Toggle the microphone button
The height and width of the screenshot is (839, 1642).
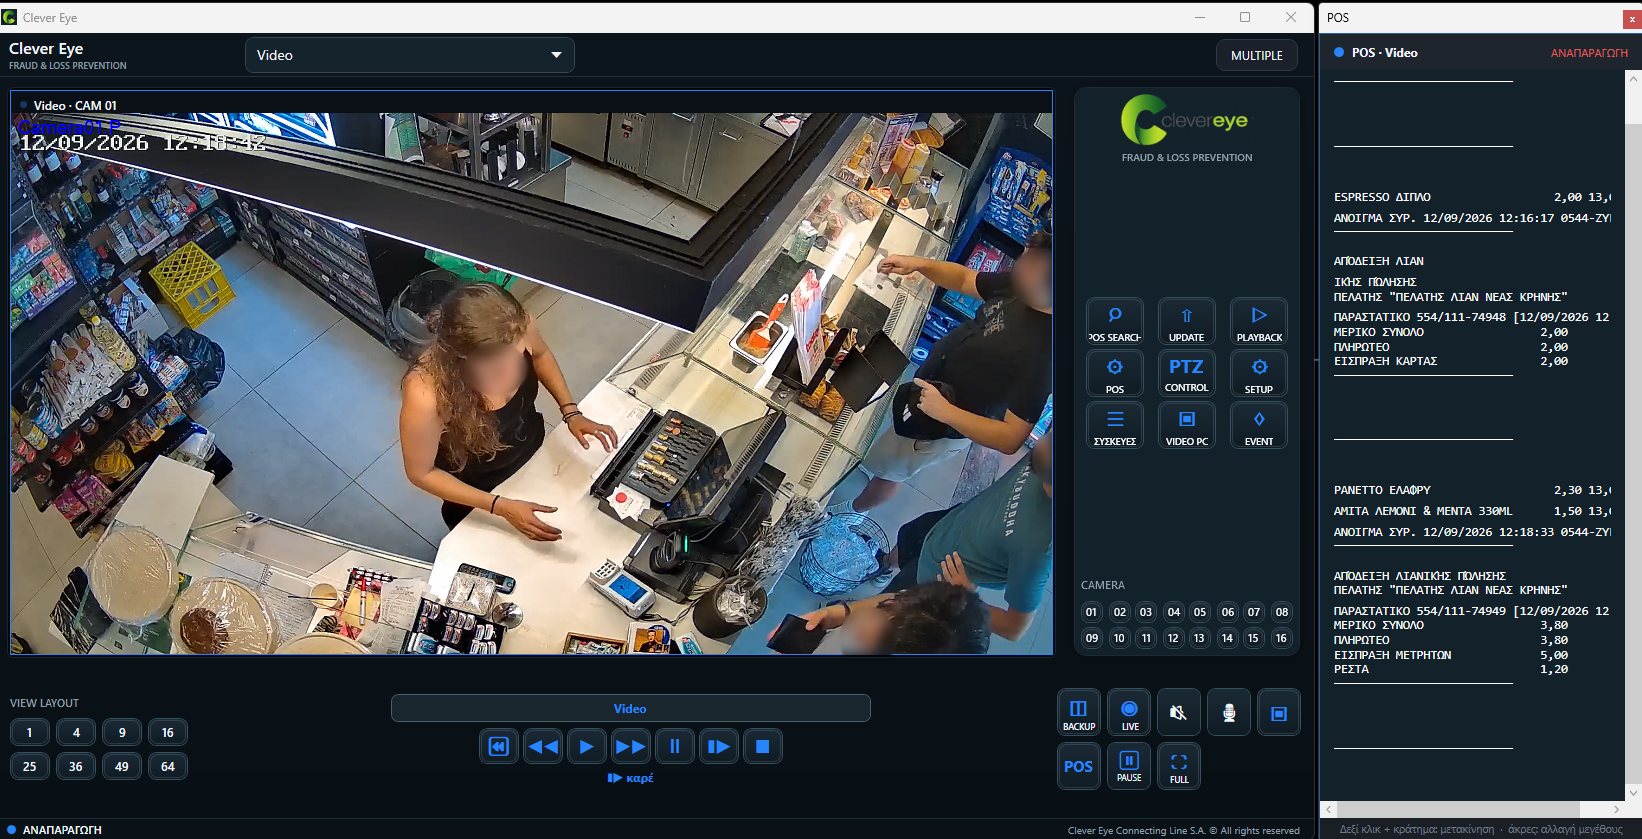[x=1229, y=713]
